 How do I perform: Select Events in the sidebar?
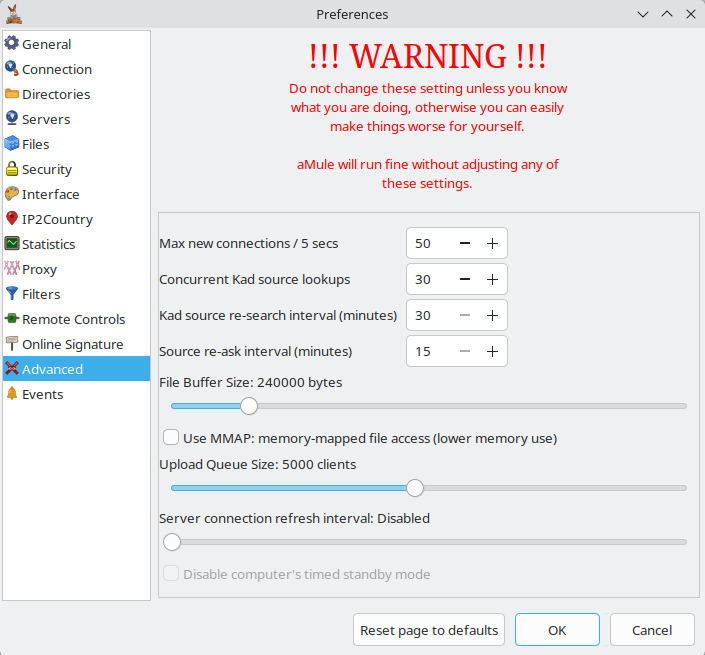click(76, 394)
